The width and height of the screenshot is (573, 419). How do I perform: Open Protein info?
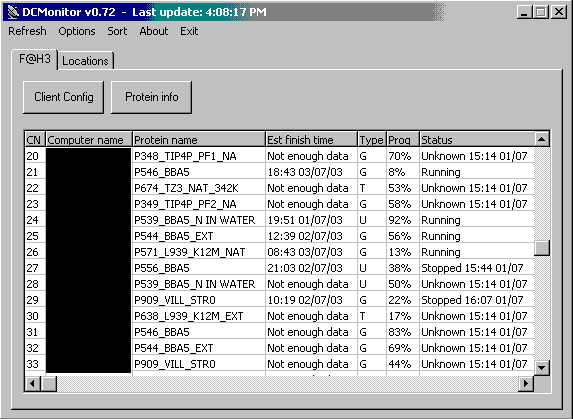pyautogui.click(x=151, y=97)
